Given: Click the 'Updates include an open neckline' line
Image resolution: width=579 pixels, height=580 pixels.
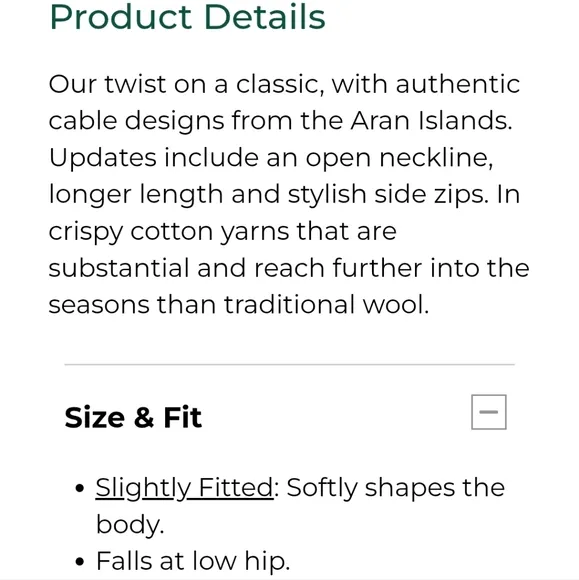Looking at the screenshot, I should (271, 158).
